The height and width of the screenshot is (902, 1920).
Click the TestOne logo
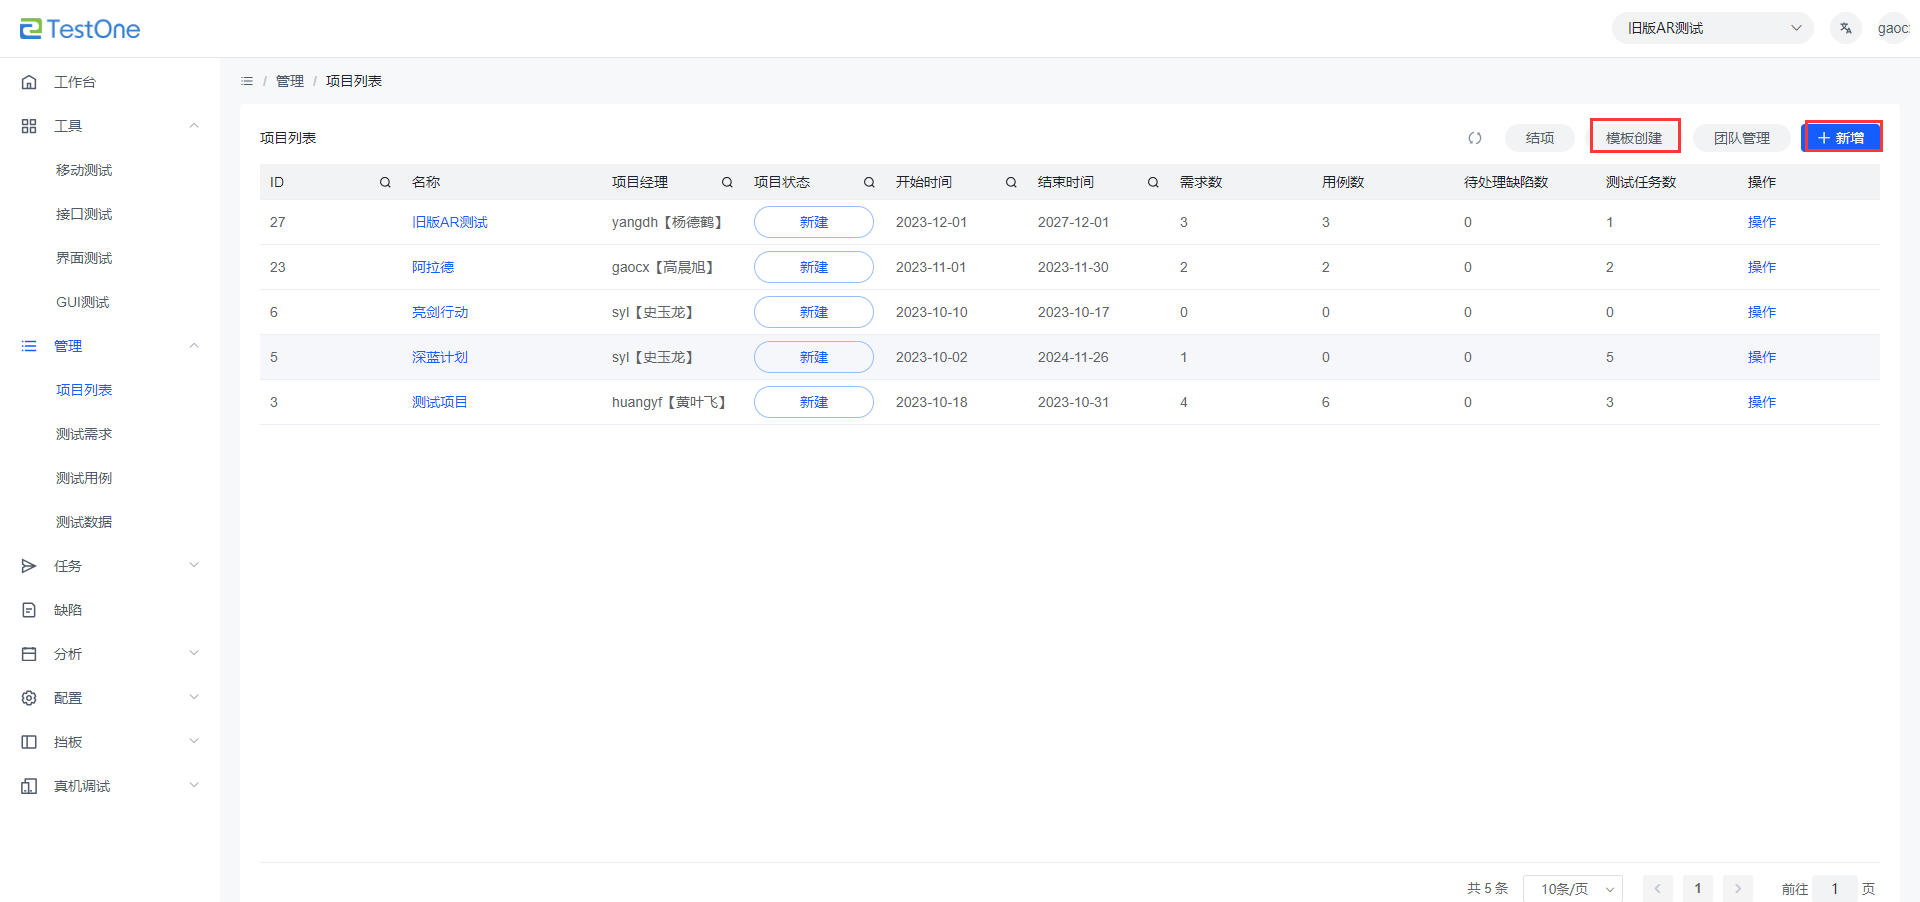pyautogui.click(x=80, y=29)
